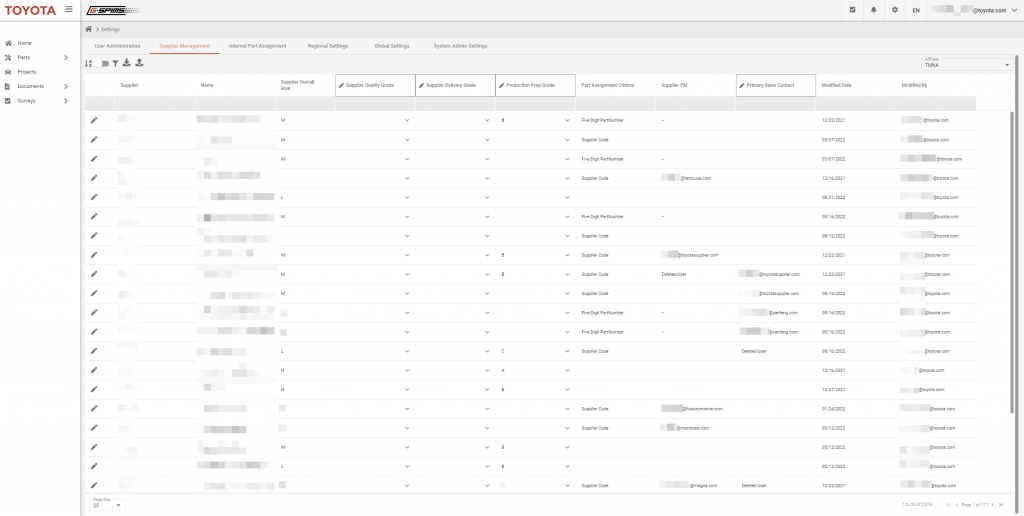Click the Part Assignment Criteria column header

point(607,86)
